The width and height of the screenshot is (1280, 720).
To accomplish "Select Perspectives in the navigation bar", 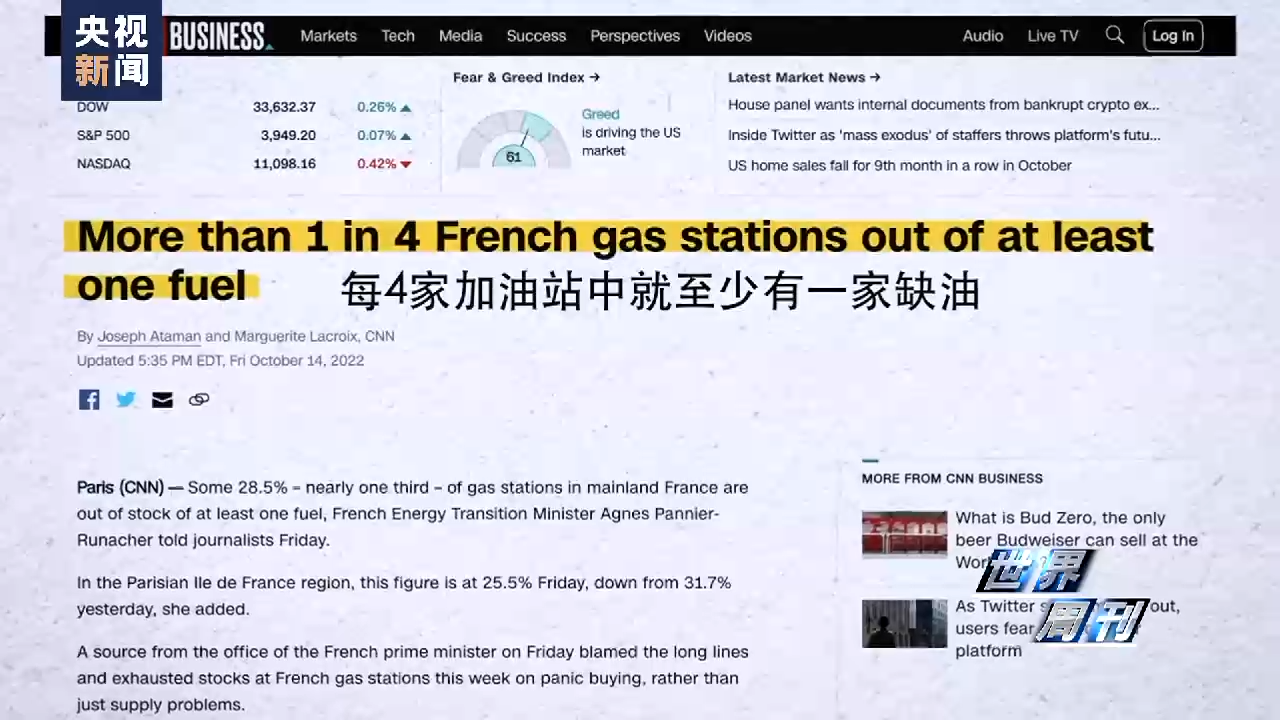I will pos(634,36).
